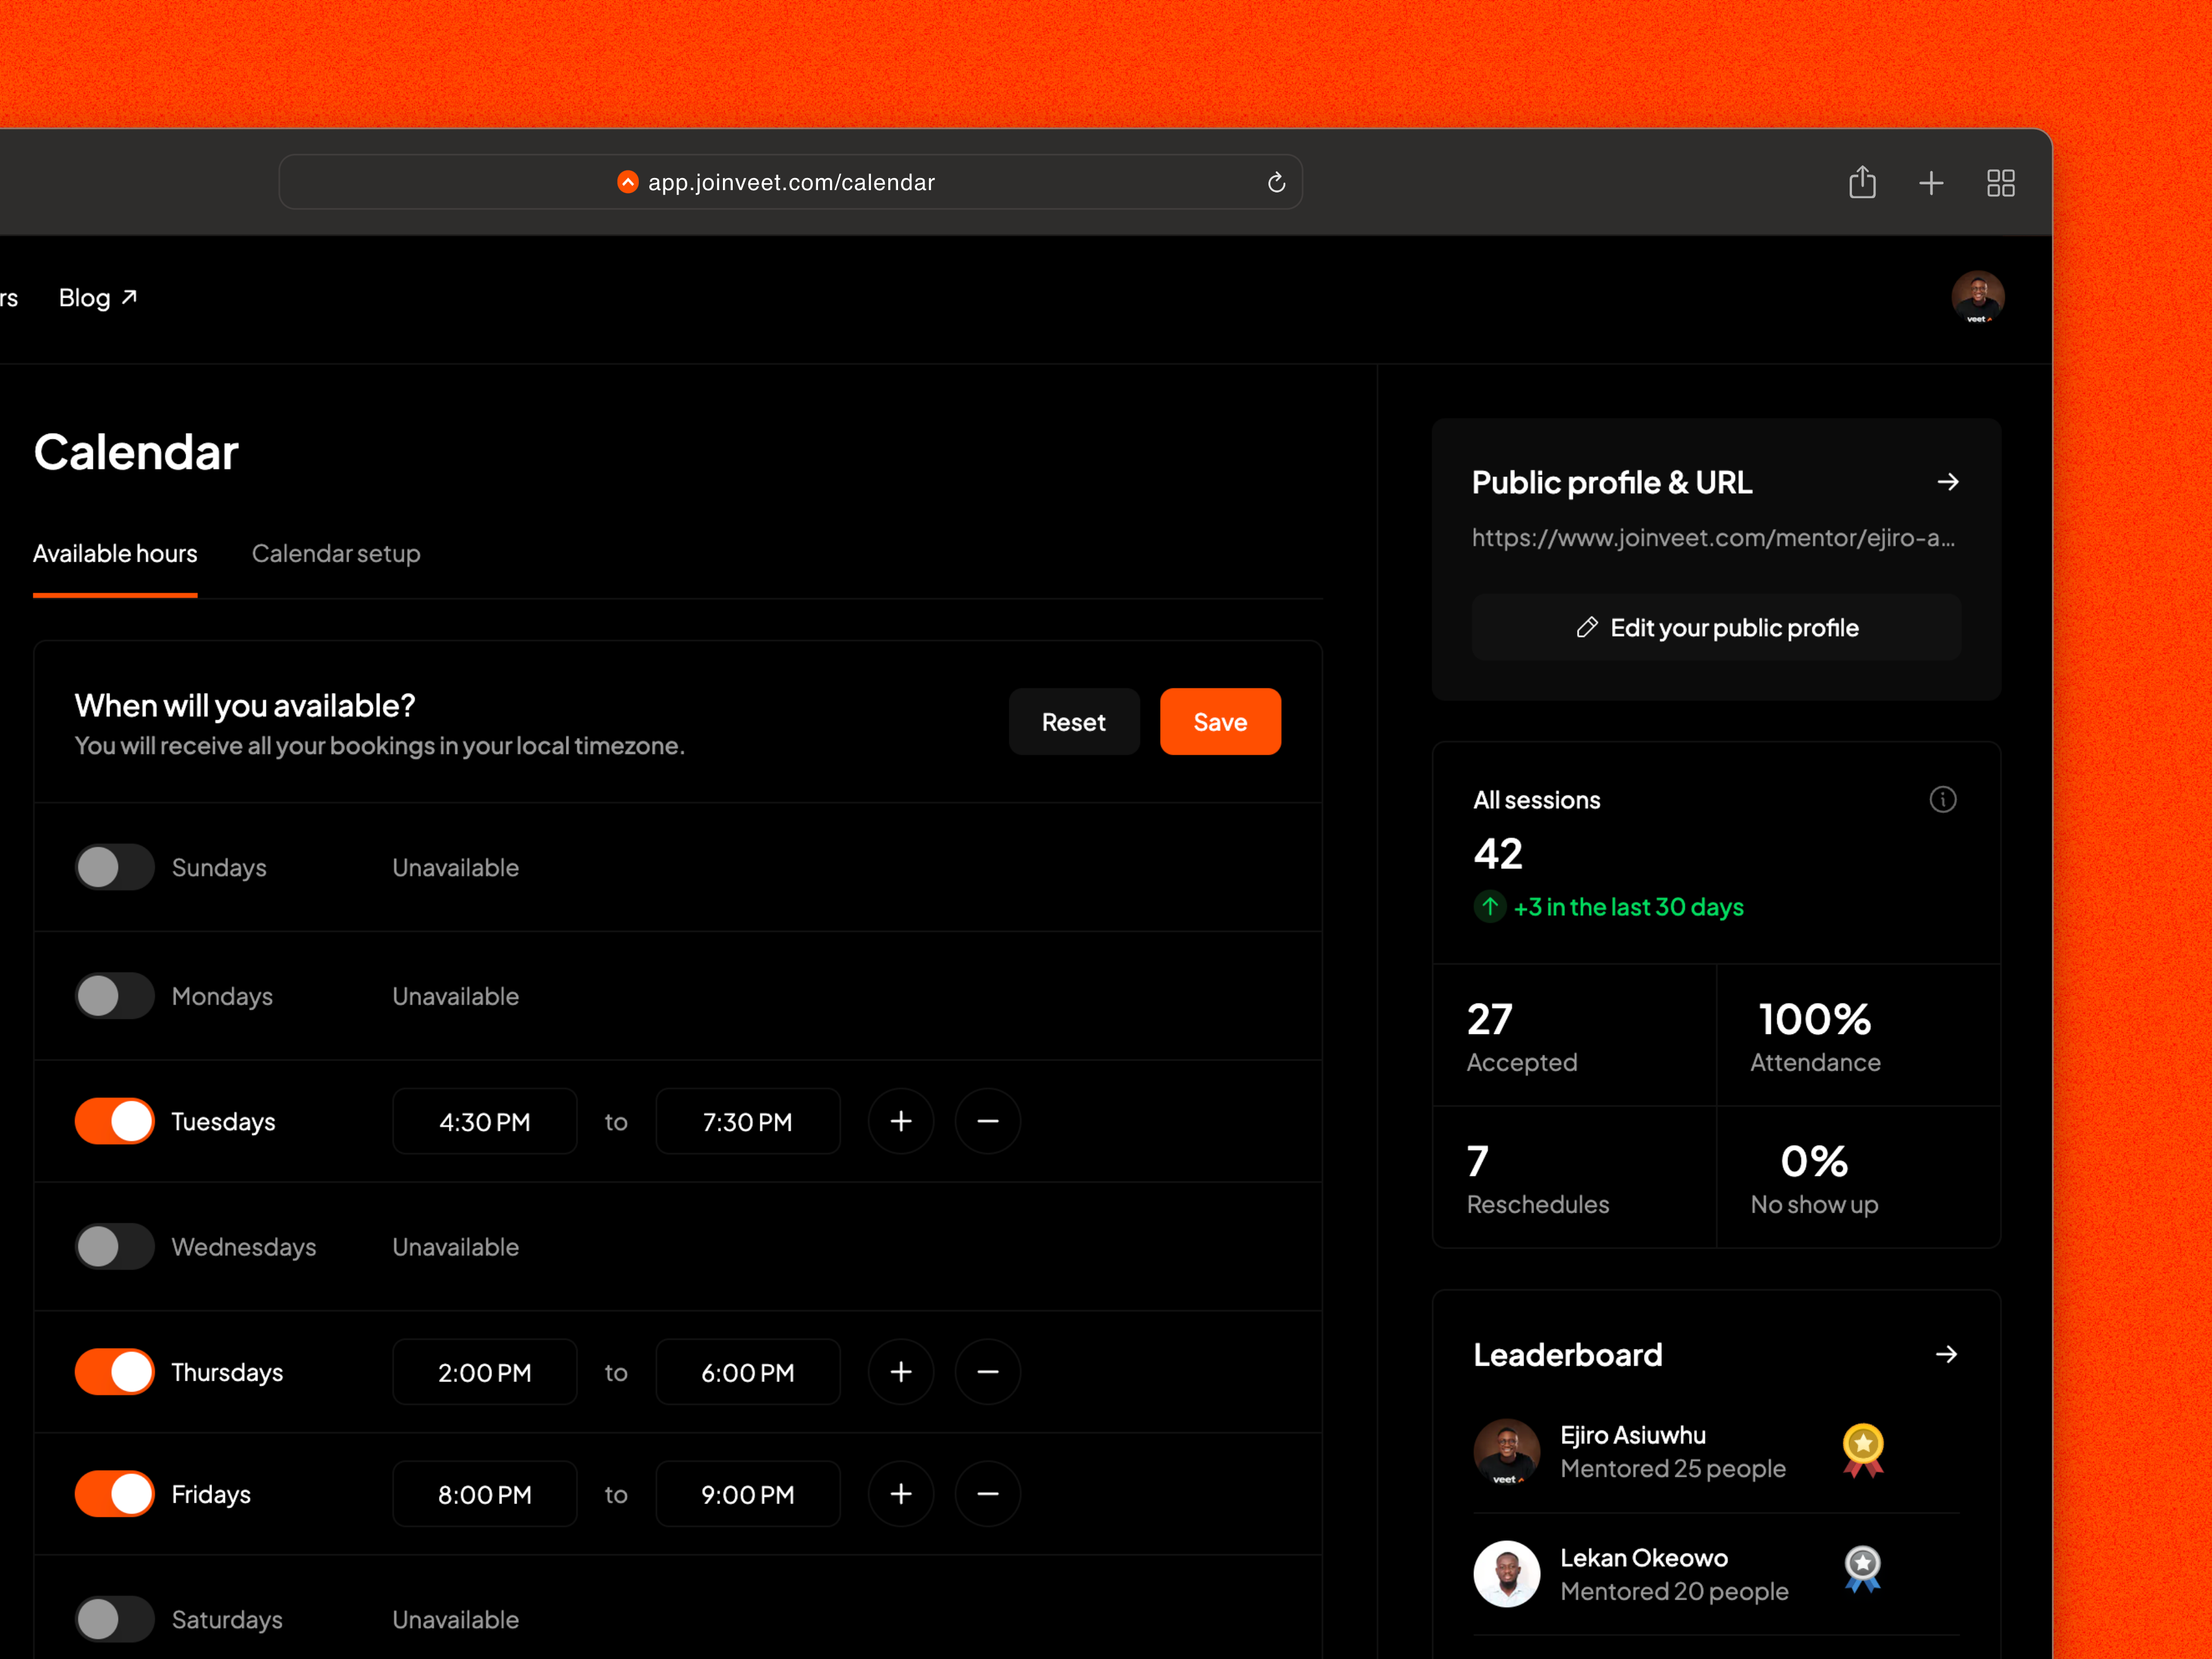Click the Calendar page title
Image resolution: width=2212 pixels, height=1659 pixels.
(x=136, y=452)
